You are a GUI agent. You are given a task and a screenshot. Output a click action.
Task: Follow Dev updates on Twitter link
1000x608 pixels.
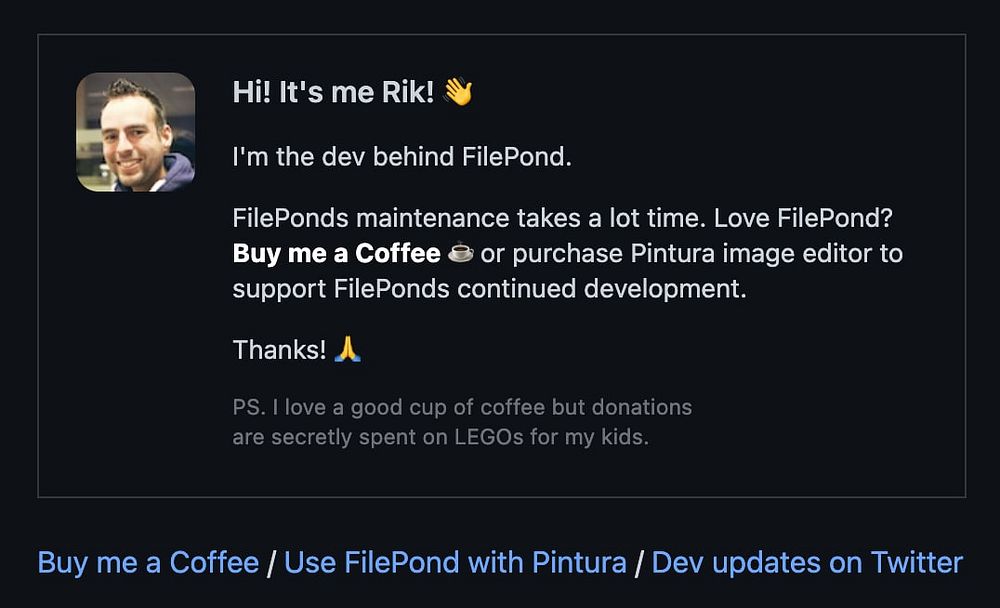point(807,563)
